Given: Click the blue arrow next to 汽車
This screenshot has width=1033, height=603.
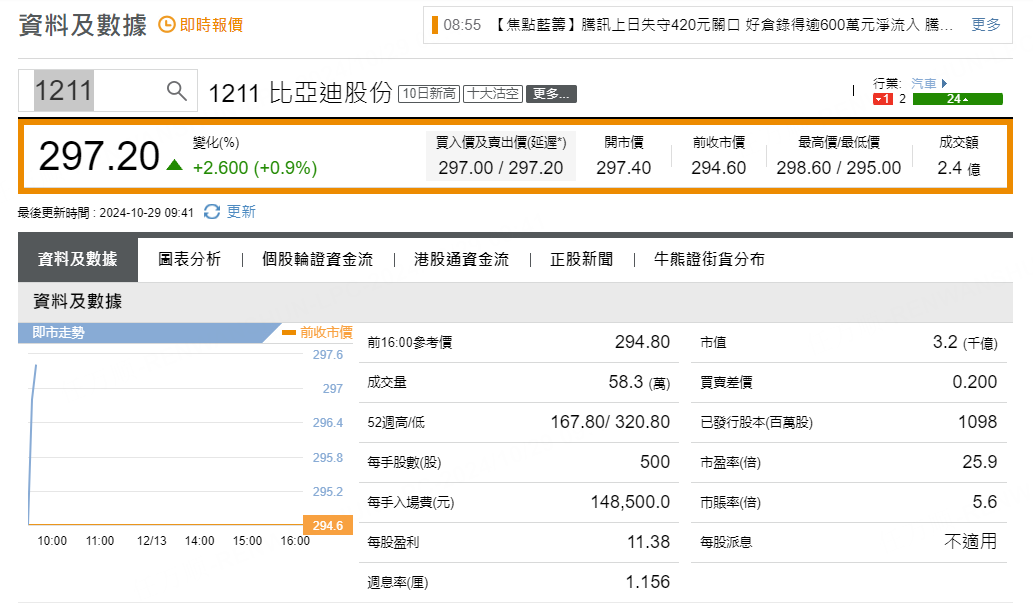Looking at the screenshot, I should coord(944,84).
